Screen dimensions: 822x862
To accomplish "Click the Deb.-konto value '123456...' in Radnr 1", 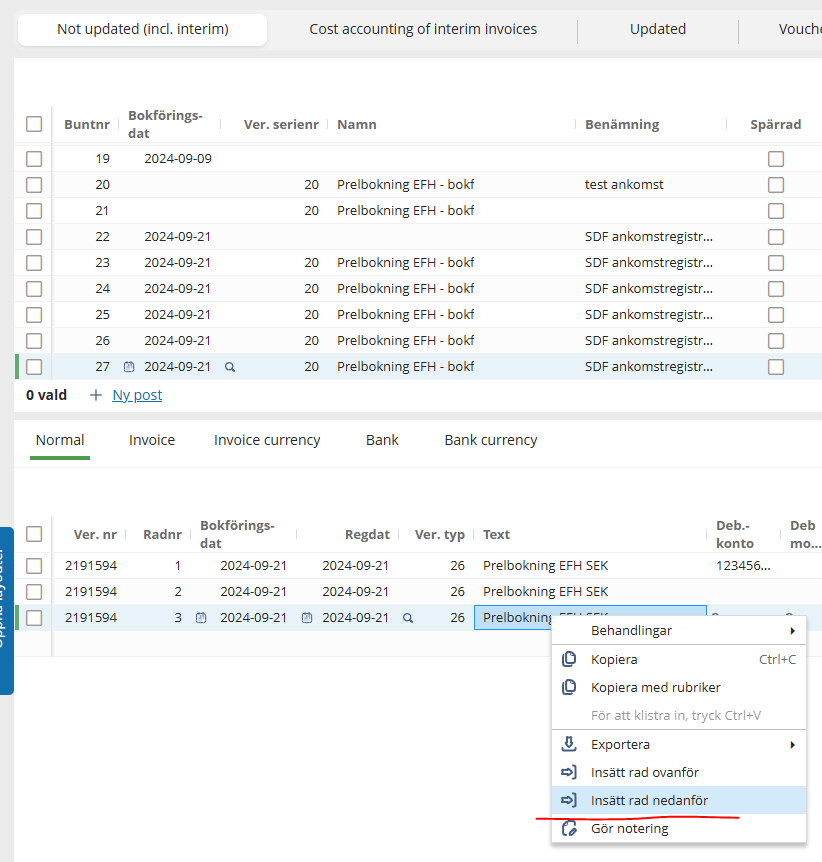I will tap(743, 566).
